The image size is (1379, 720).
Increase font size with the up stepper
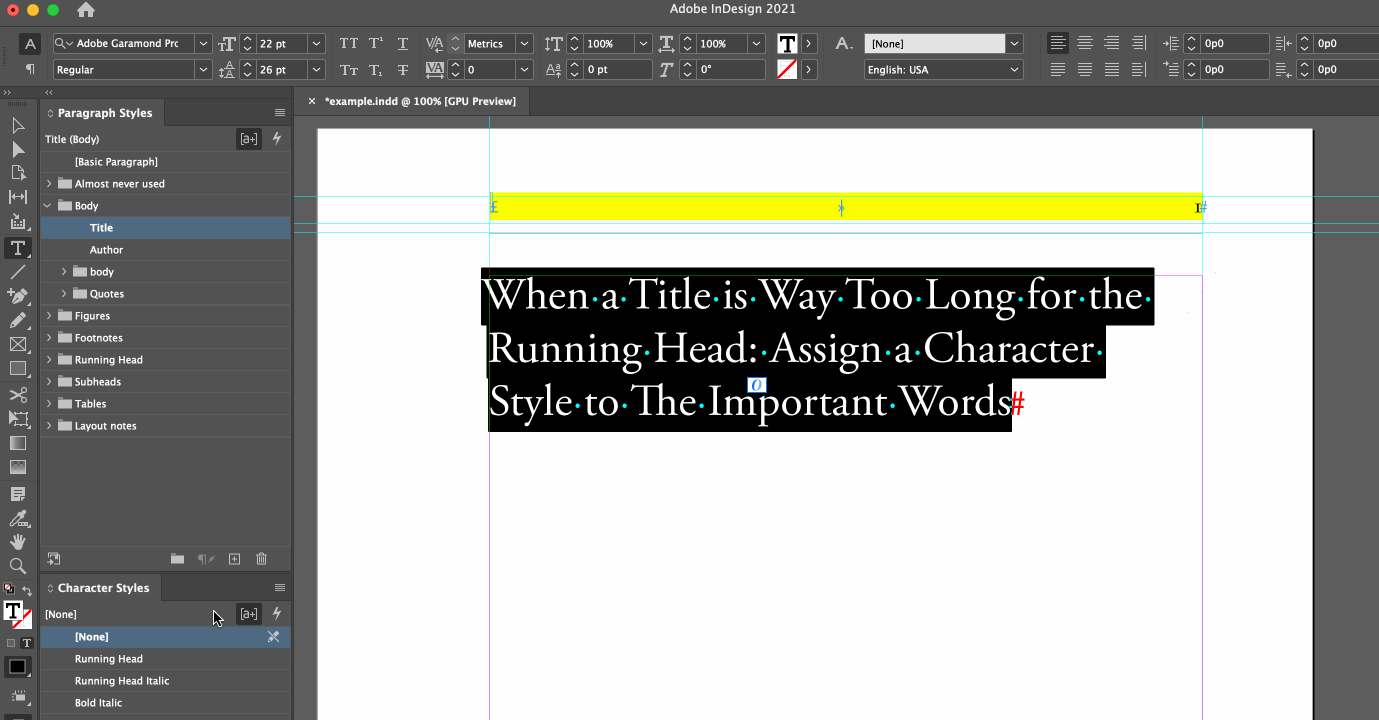pyautogui.click(x=247, y=38)
